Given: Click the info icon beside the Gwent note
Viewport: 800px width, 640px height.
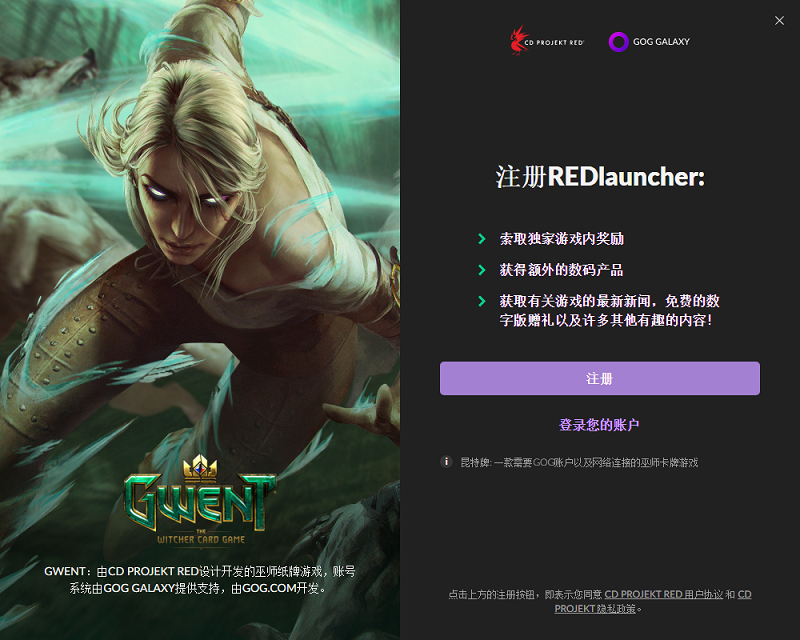Looking at the screenshot, I should (446, 462).
